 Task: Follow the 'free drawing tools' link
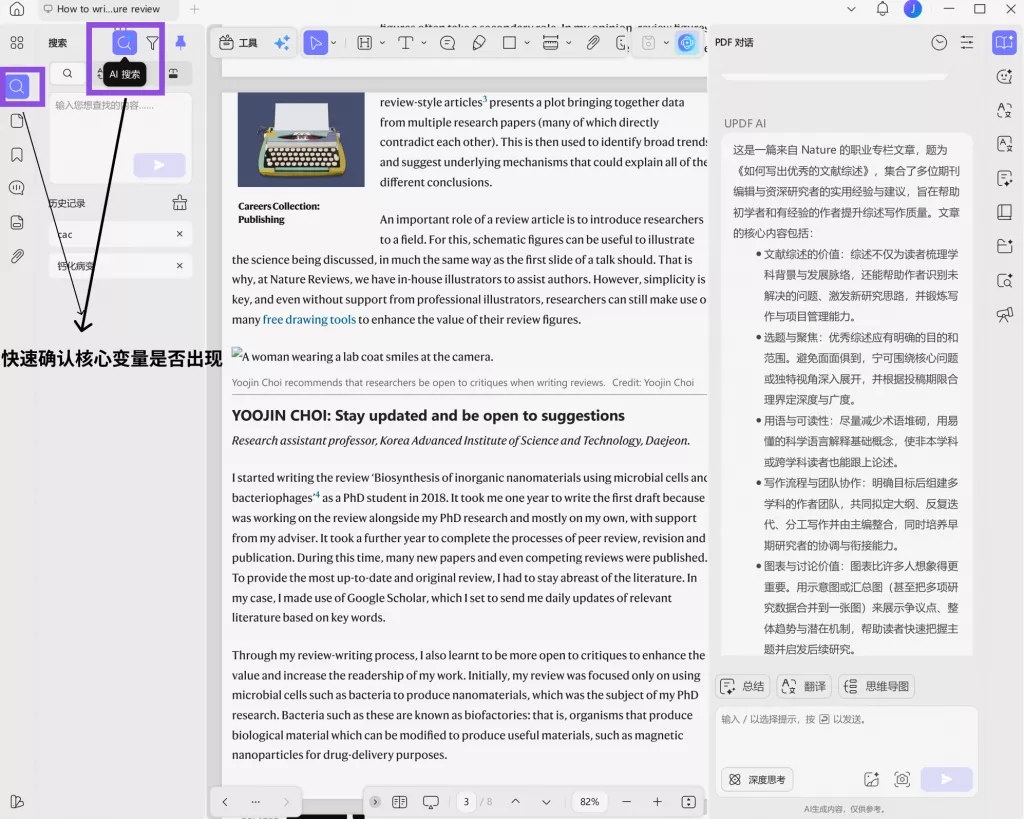coord(309,319)
